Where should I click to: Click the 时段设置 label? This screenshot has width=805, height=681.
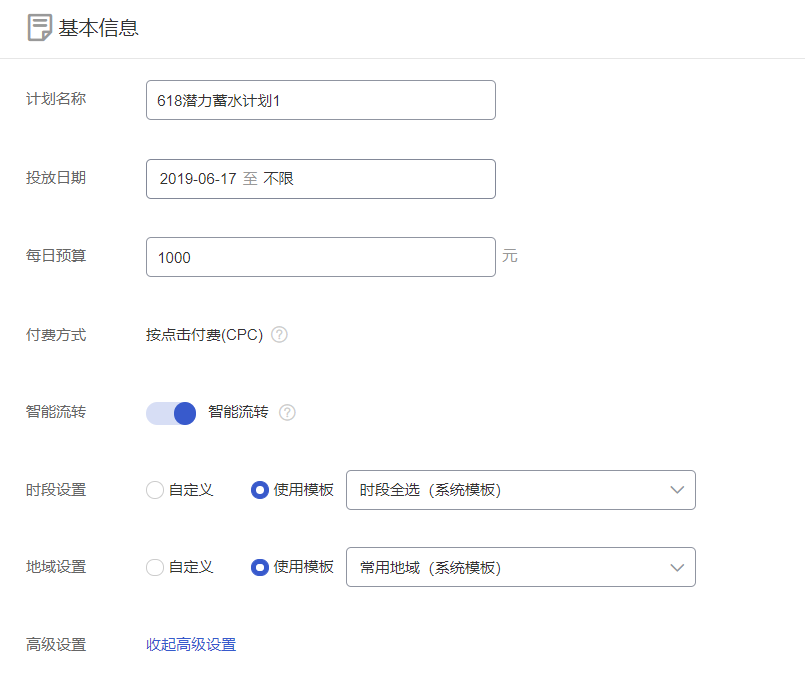(56, 490)
